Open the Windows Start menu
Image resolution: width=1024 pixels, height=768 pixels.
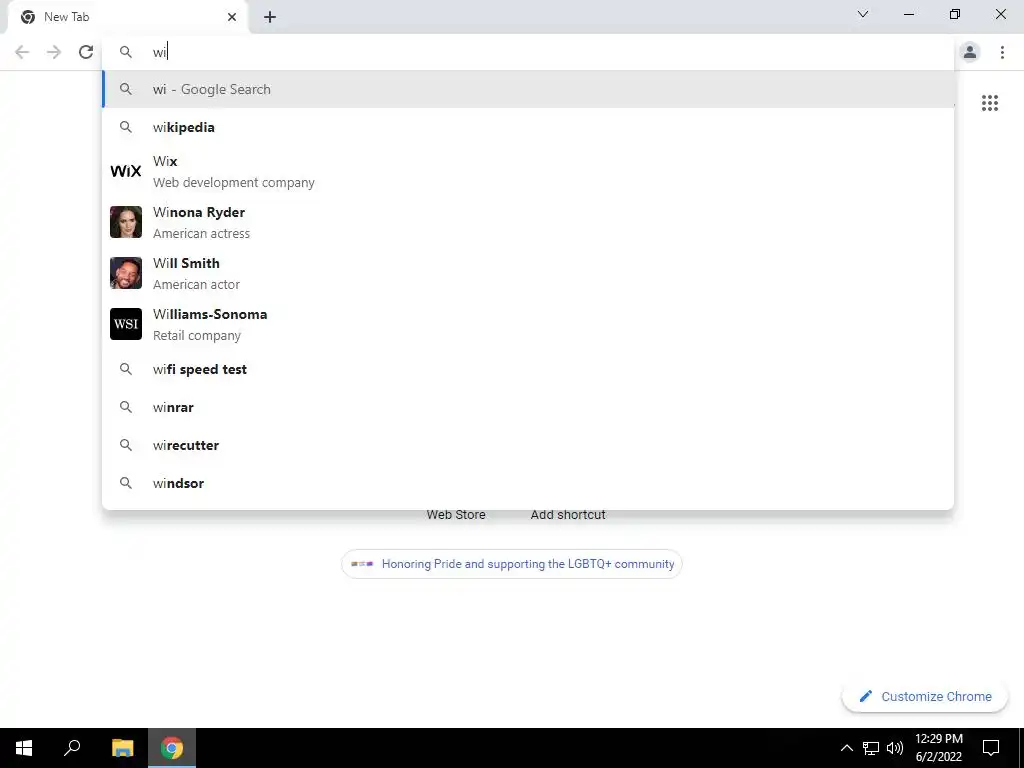pyautogui.click(x=24, y=748)
